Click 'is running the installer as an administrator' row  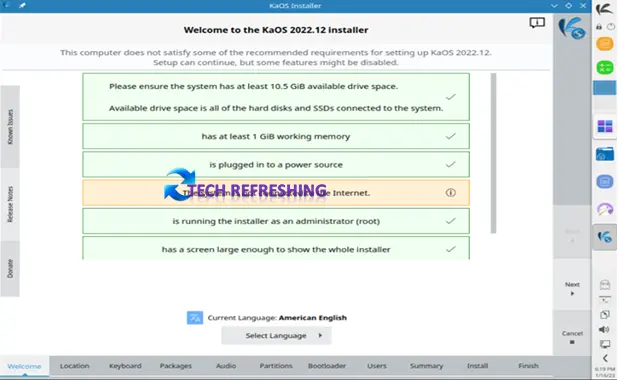[x=276, y=221]
